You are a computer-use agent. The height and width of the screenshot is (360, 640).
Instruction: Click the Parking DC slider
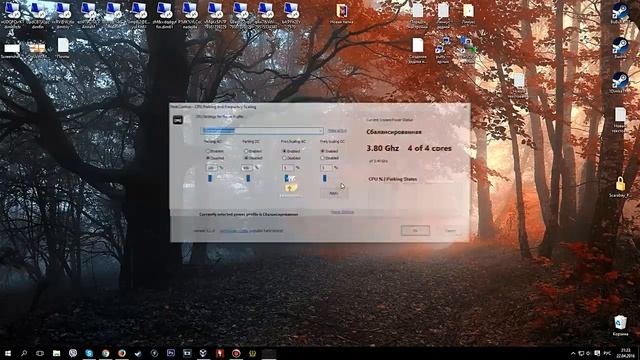[x=248, y=178]
